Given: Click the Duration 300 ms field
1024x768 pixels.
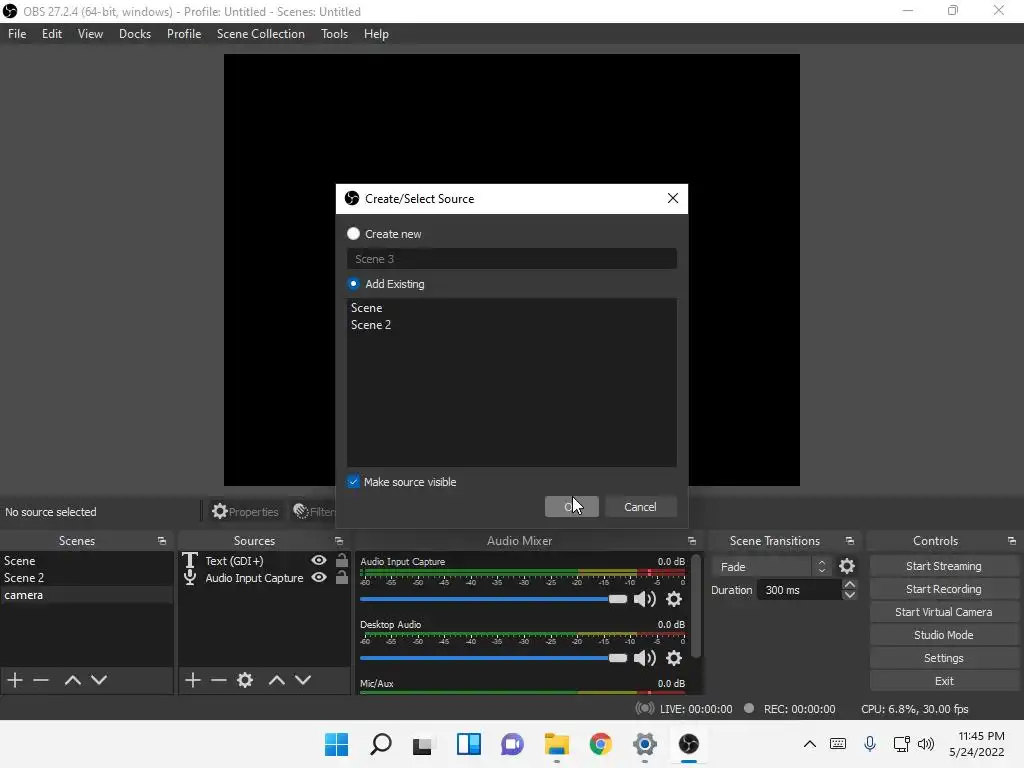Looking at the screenshot, I should tap(799, 590).
